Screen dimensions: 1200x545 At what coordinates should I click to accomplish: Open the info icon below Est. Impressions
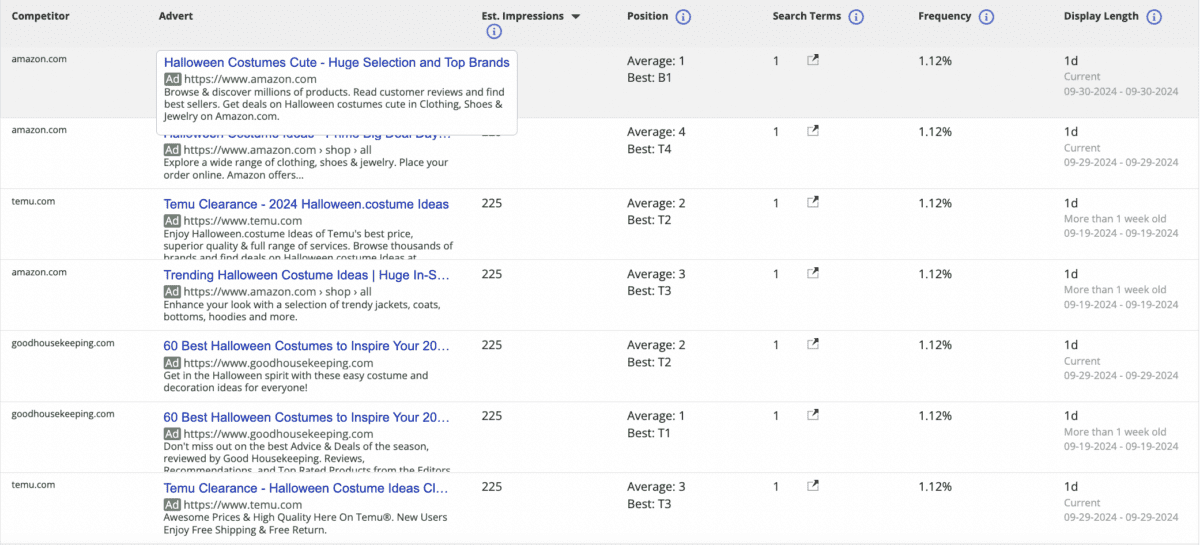[x=494, y=32]
